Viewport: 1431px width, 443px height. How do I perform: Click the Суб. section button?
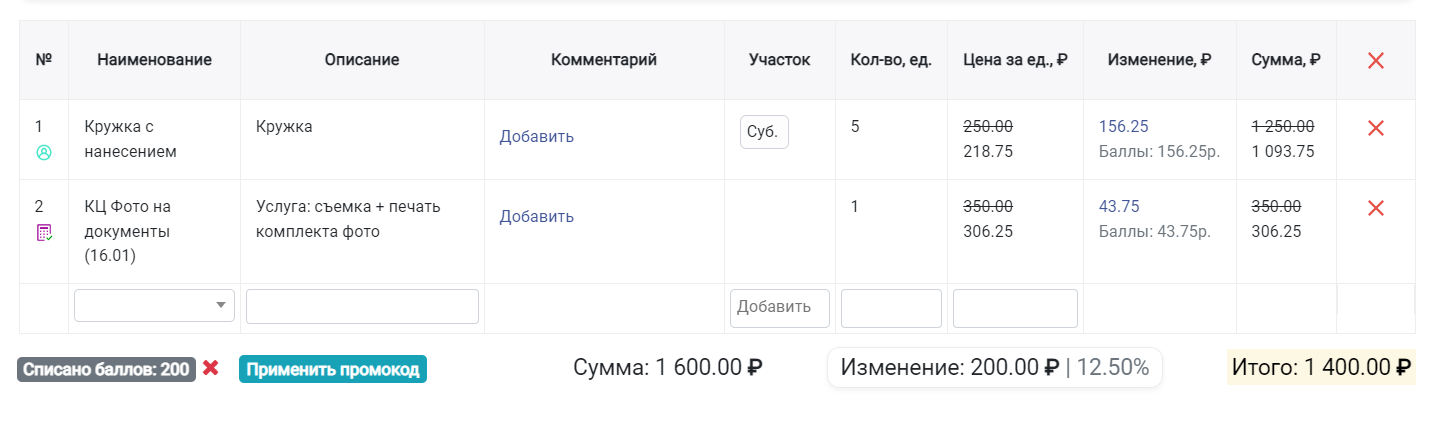point(764,132)
